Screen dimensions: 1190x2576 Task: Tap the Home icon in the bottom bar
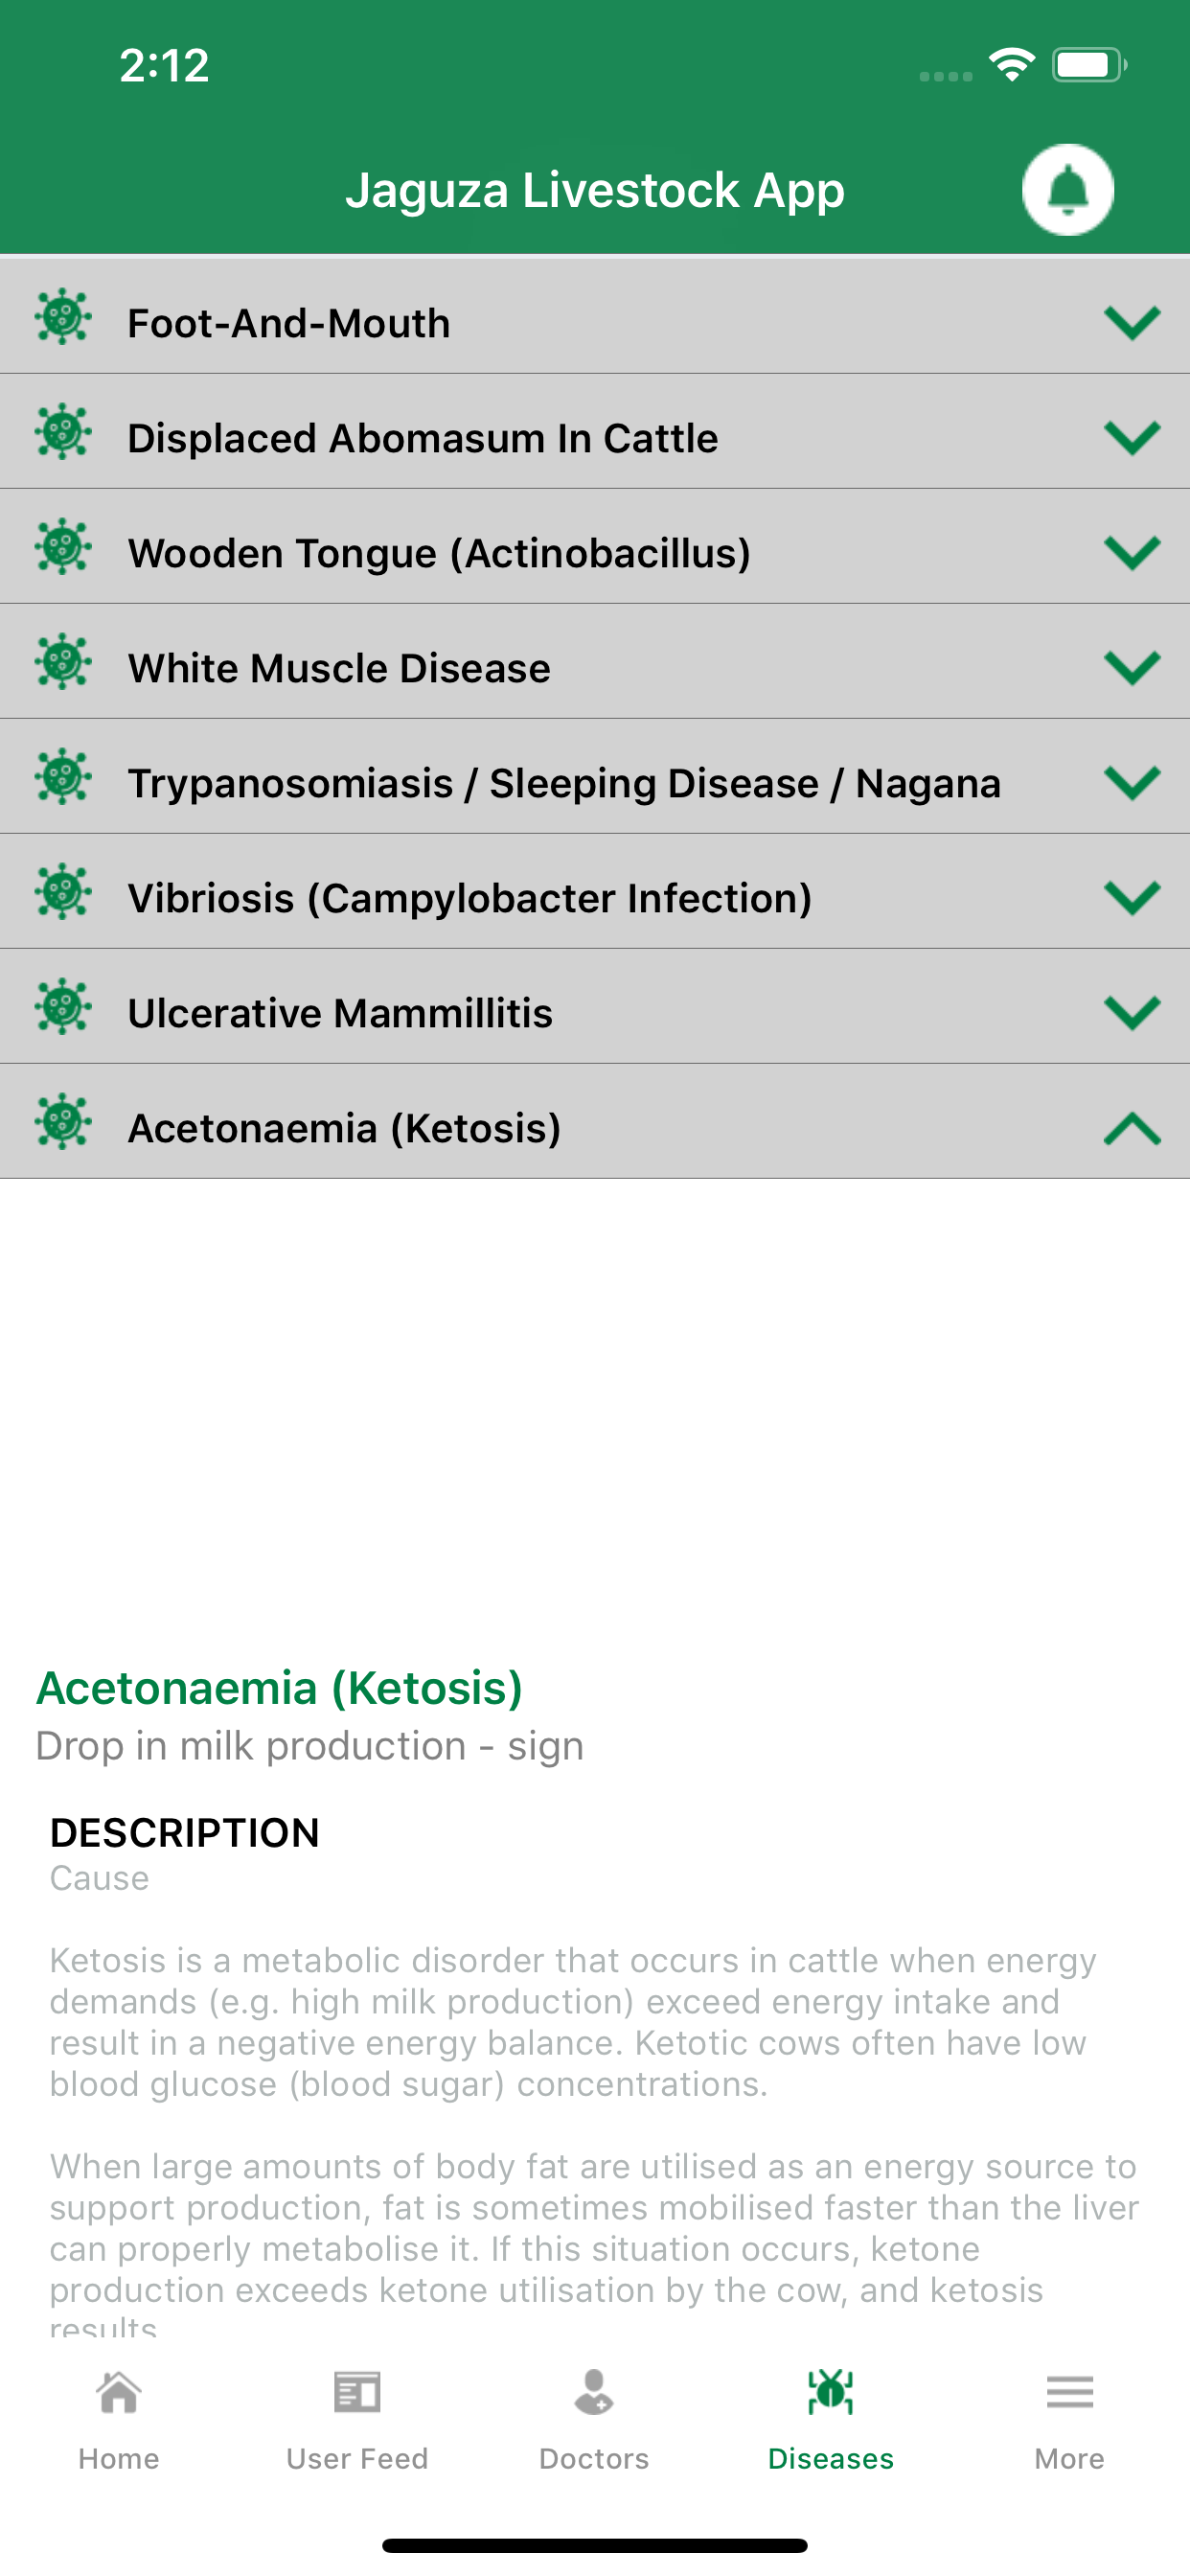point(119,2393)
